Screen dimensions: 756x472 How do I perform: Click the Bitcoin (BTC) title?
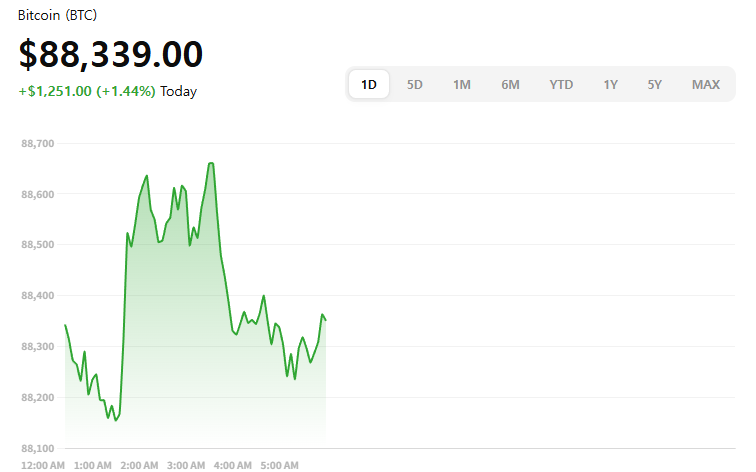tap(58, 16)
